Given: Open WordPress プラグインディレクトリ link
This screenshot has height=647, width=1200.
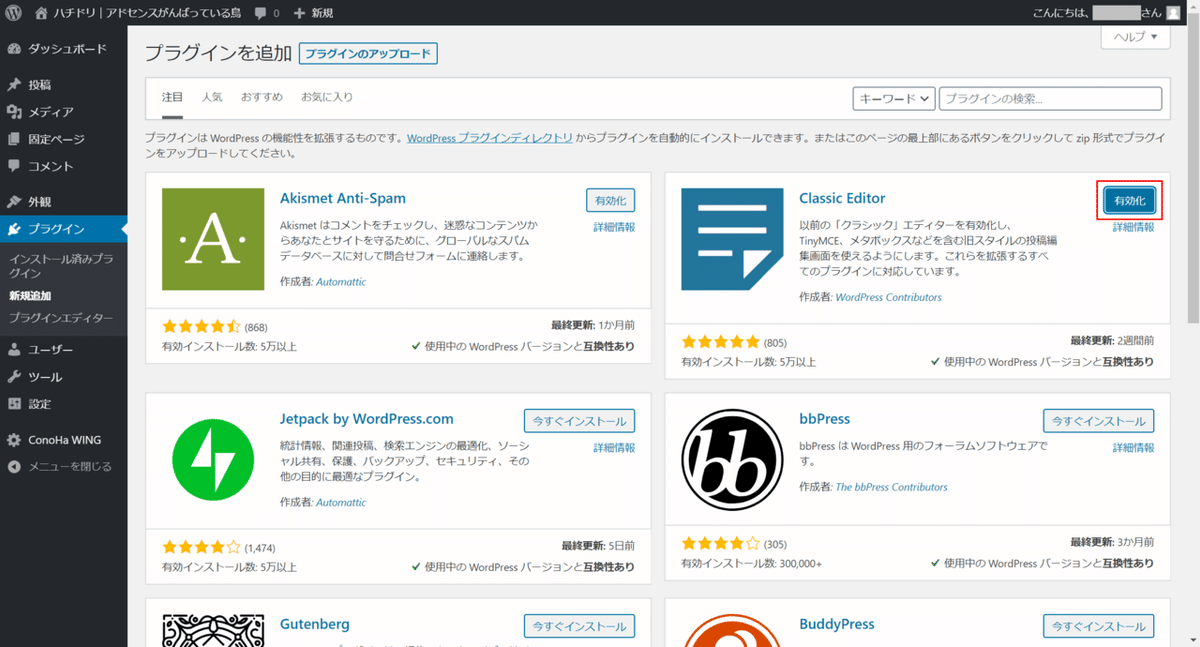Looking at the screenshot, I should pyautogui.click(x=489, y=138).
